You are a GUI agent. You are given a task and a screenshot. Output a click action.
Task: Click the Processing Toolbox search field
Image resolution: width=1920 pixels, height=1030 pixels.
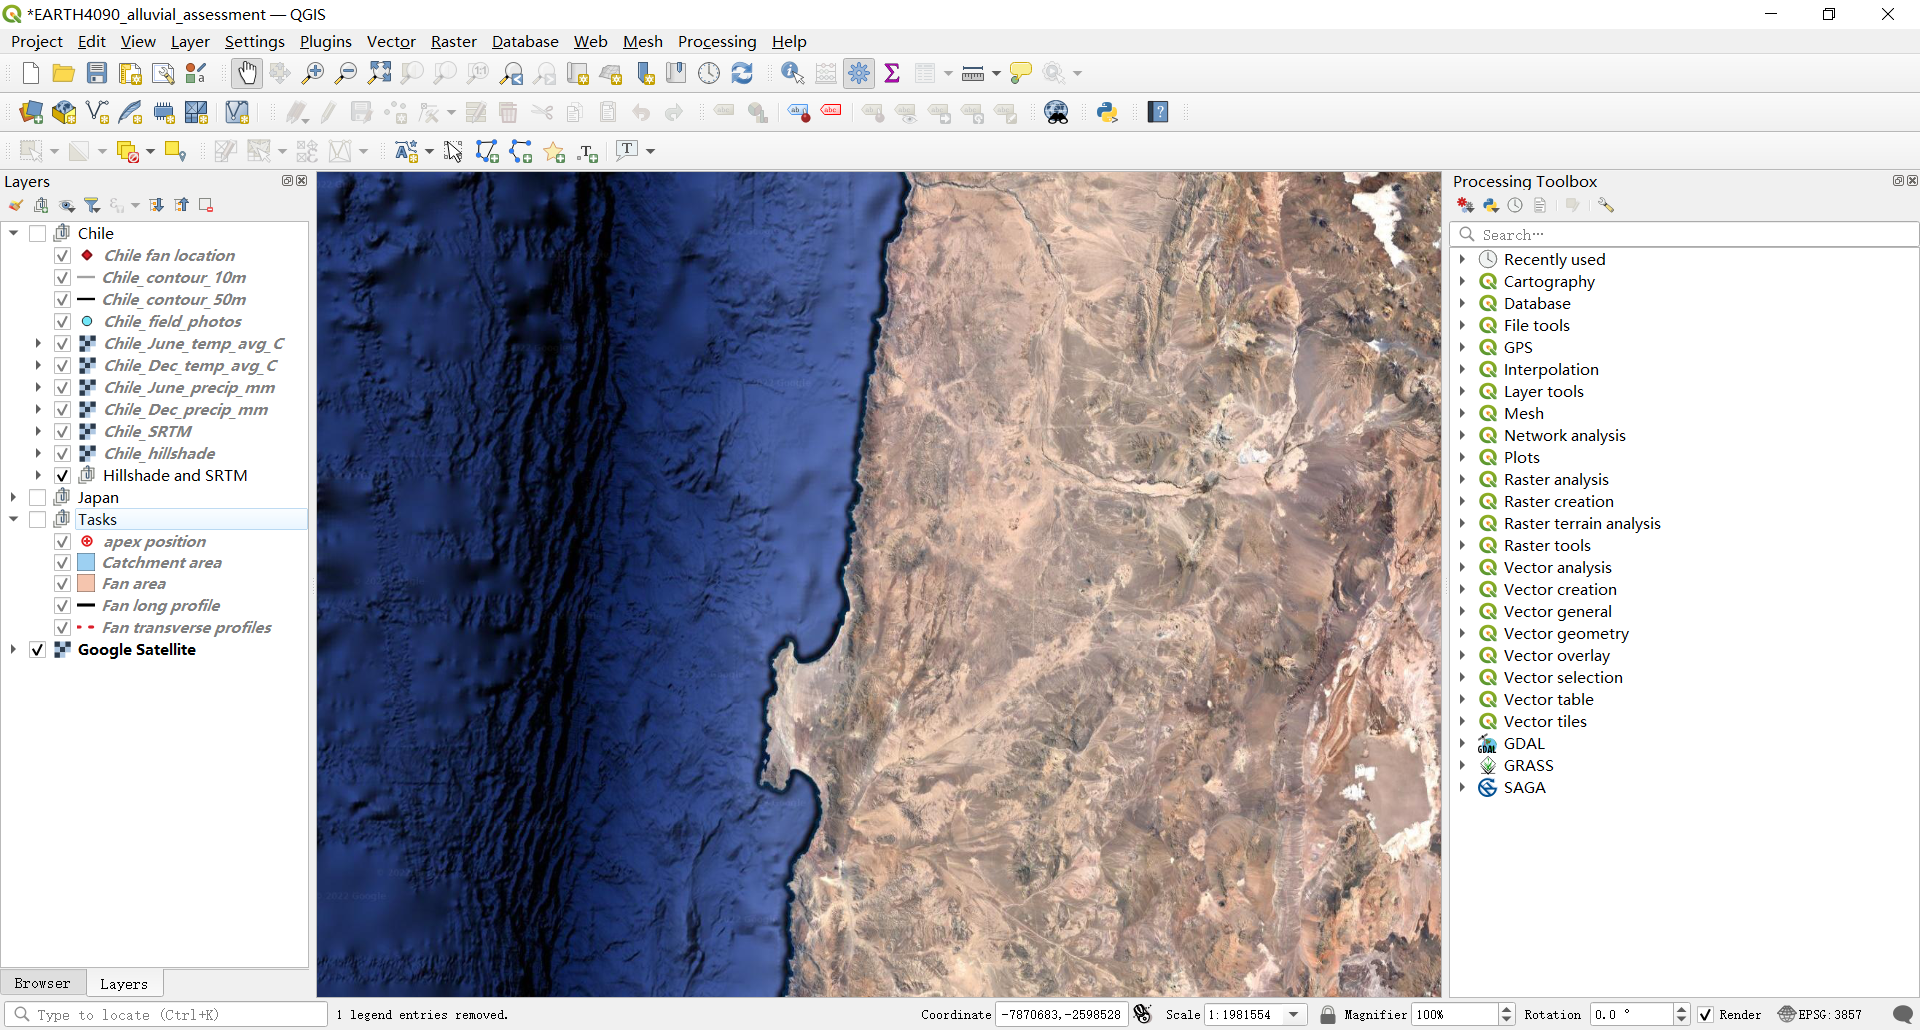(1684, 234)
